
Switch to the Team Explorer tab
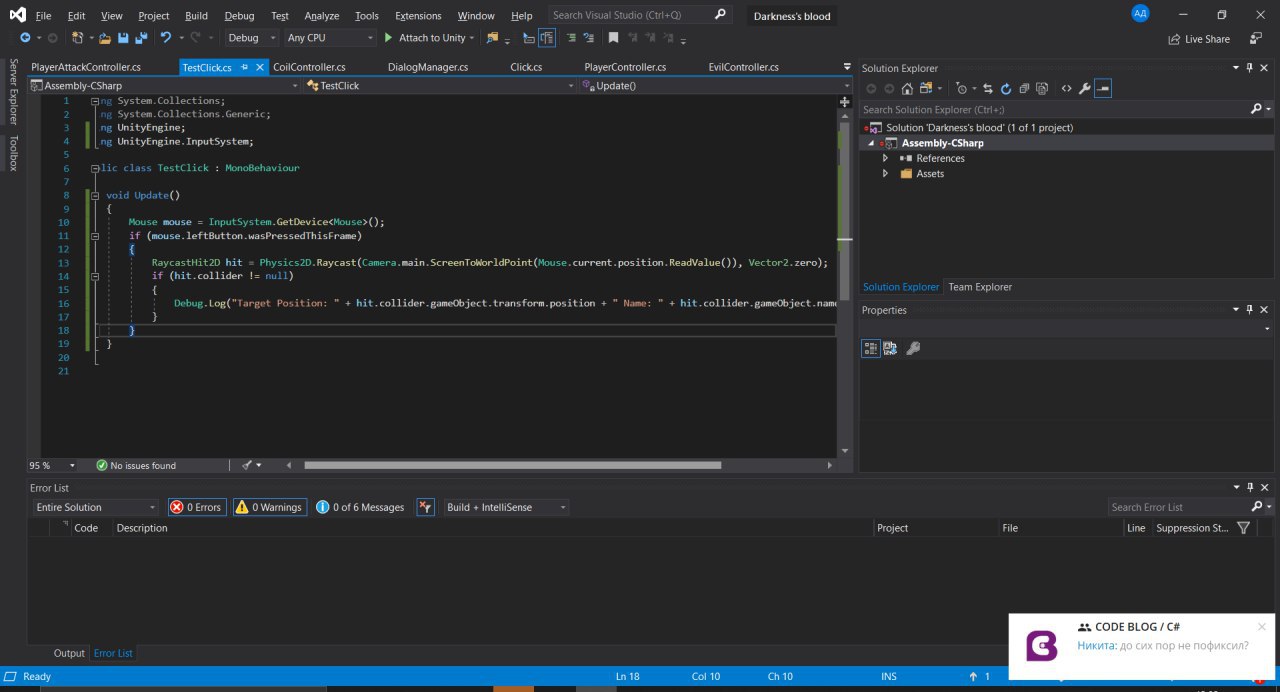(980, 287)
